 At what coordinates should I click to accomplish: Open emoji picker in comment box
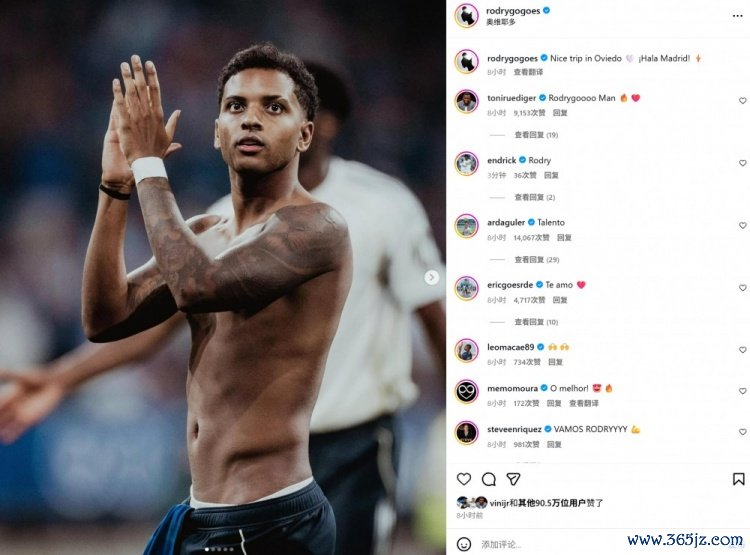coord(463,544)
